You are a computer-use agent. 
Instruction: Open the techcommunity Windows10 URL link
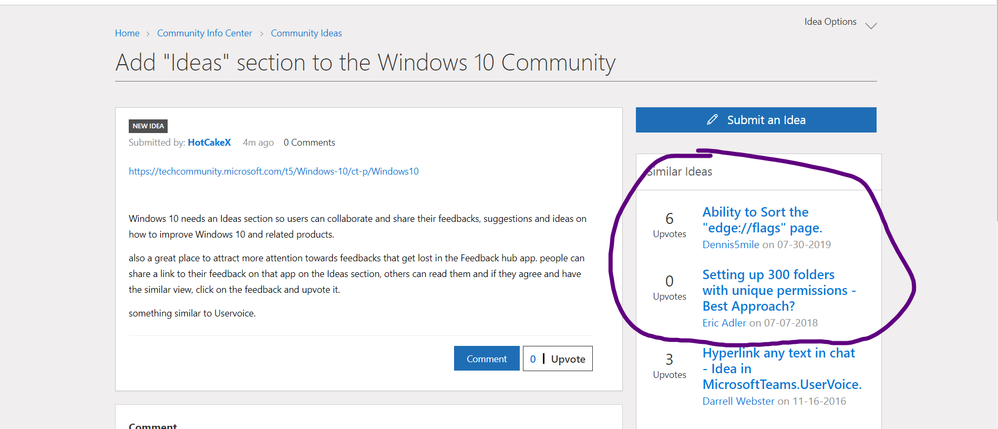[x=274, y=171]
